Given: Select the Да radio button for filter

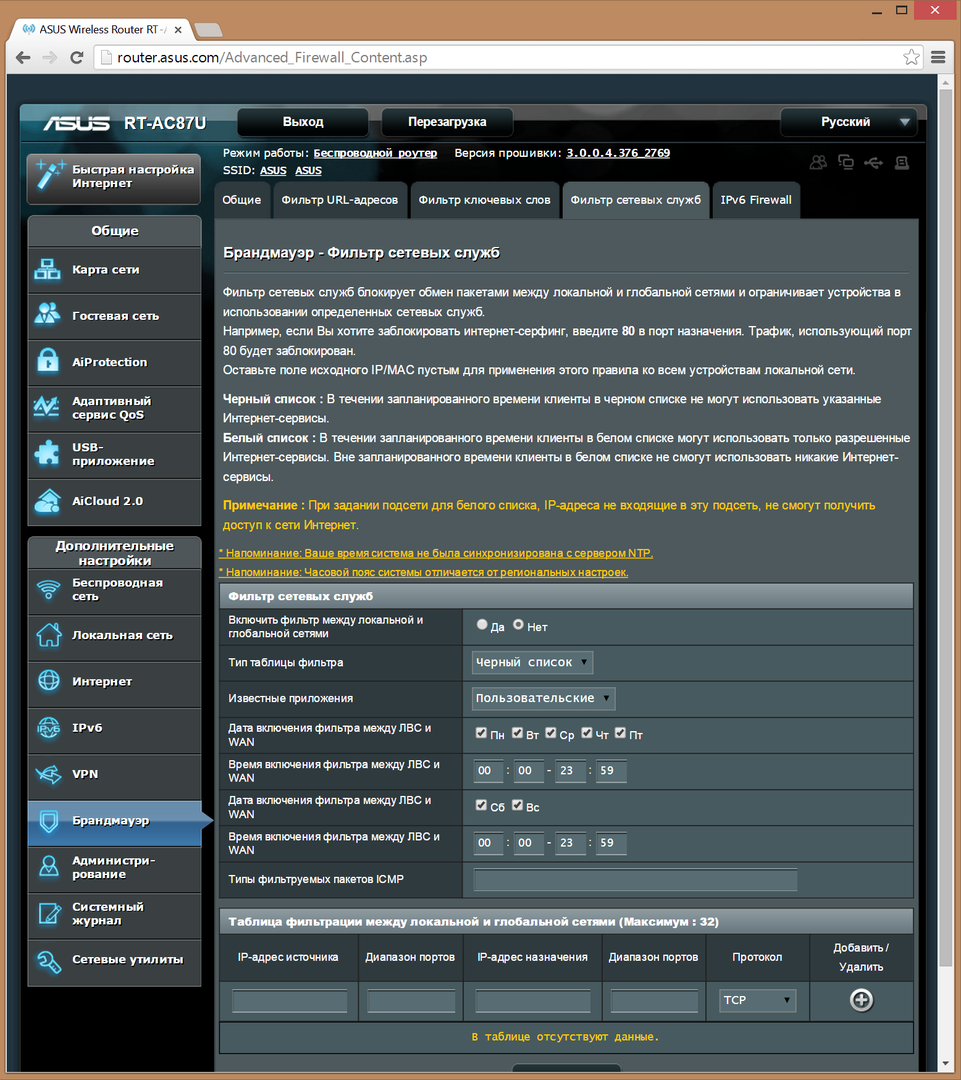Looking at the screenshot, I should click(483, 625).
